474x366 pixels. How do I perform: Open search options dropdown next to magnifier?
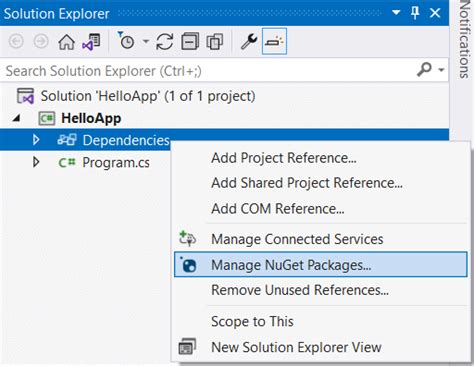coord(441,70)
